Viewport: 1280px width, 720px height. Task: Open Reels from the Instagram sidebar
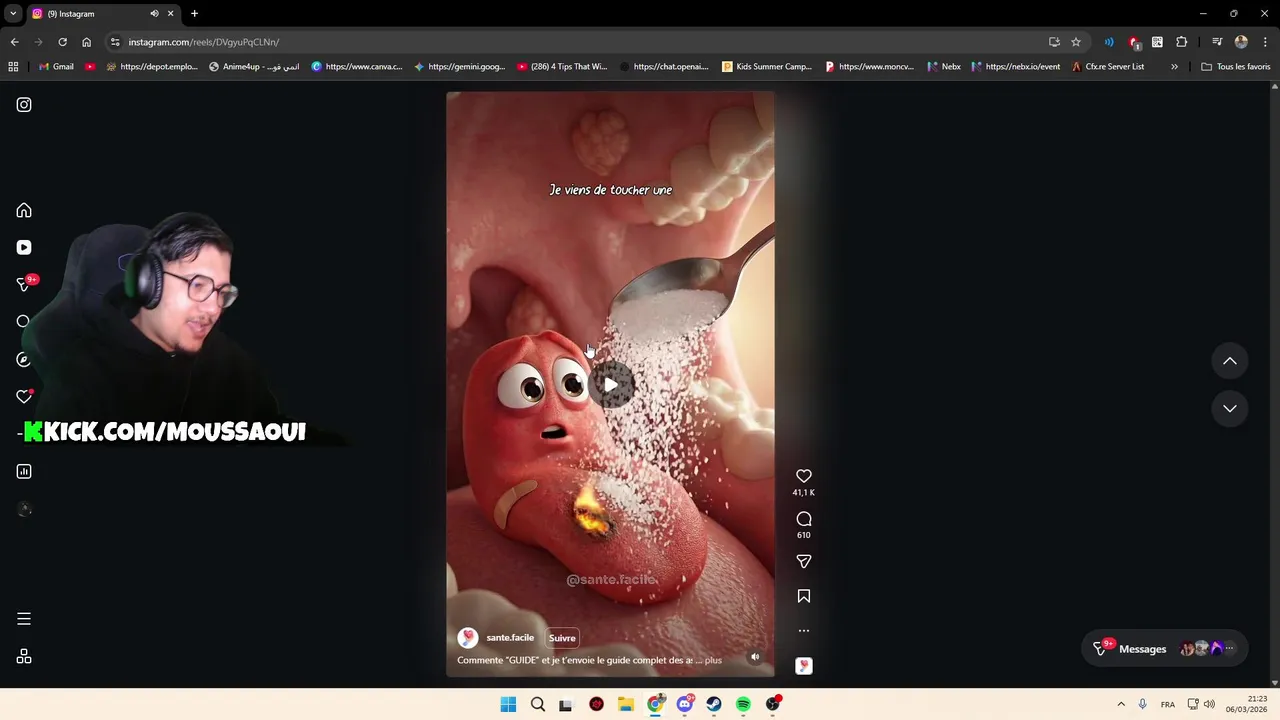(x=24, y=247)
